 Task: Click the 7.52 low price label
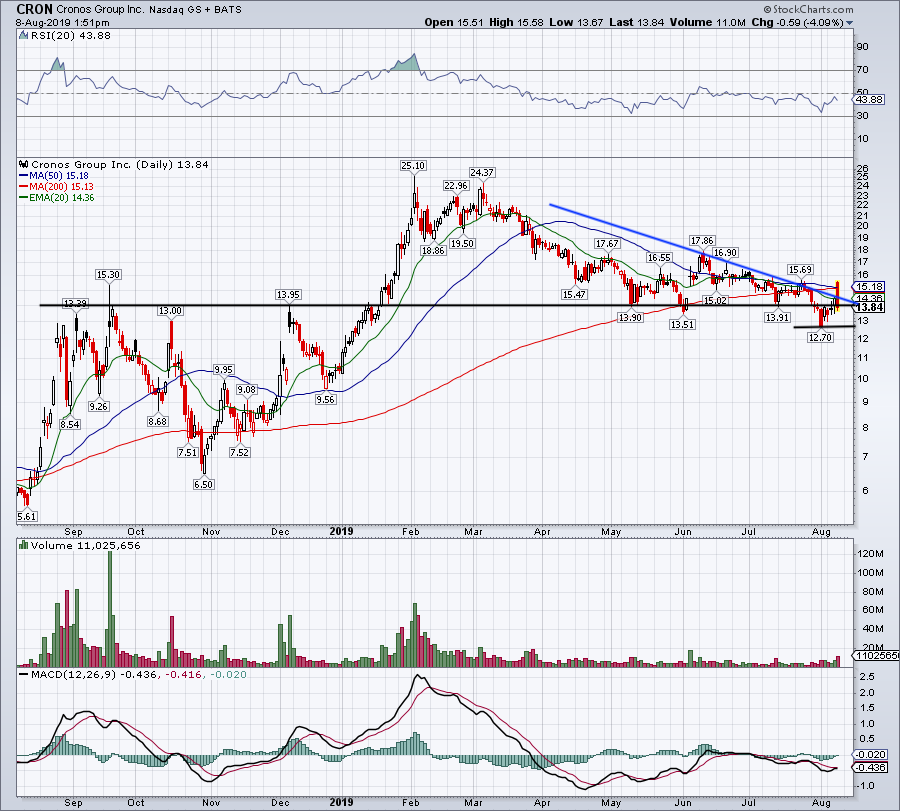(239, 452)
